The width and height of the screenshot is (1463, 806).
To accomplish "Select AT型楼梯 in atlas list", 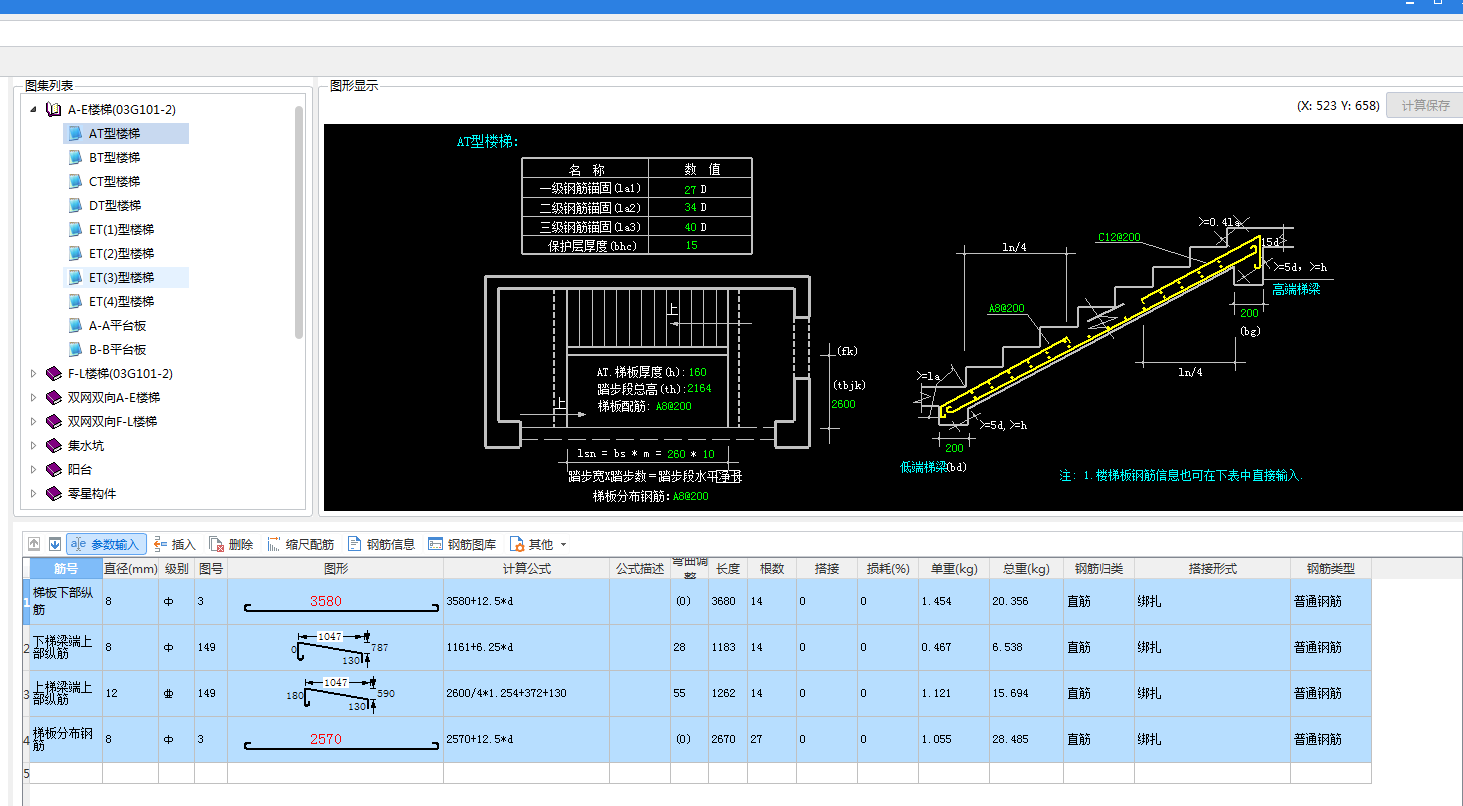I will point(114,134).
